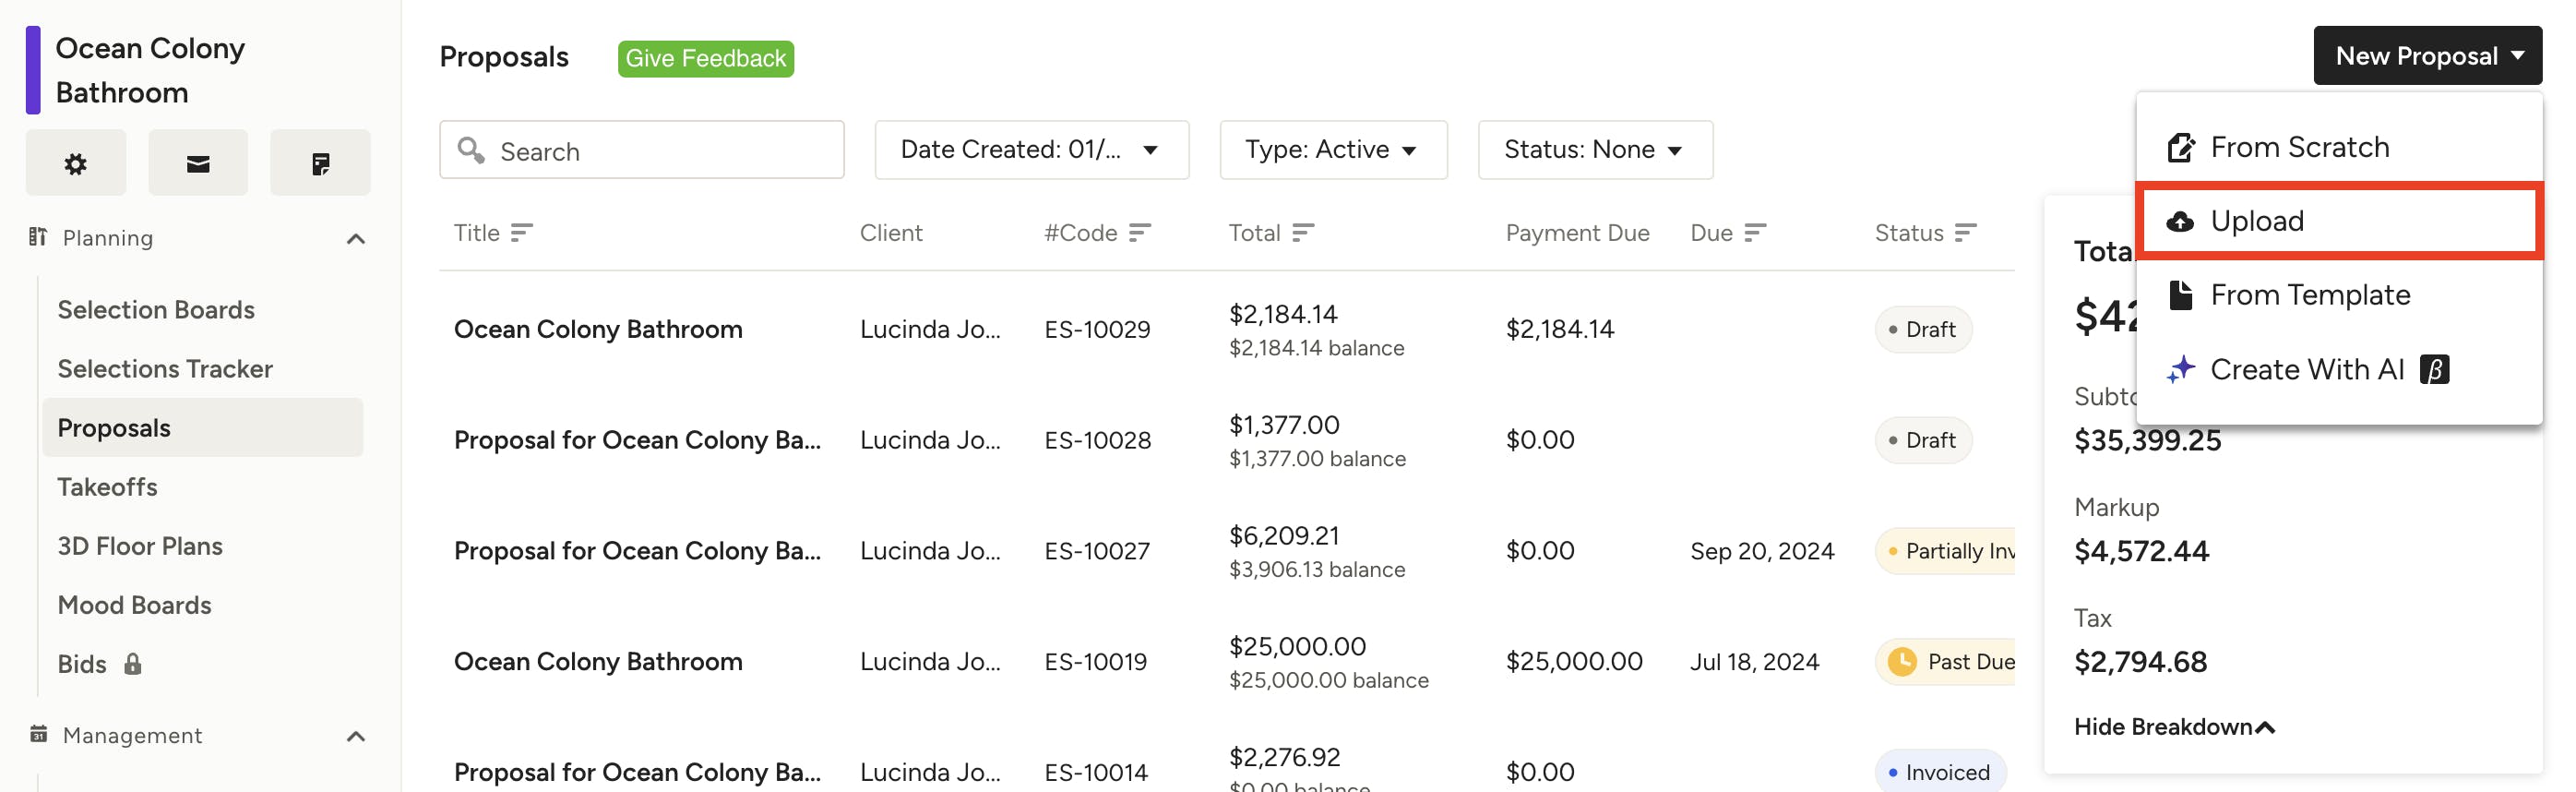This screenshot has width=2576, height=792.
Task: Sort by #Code column sort icon
Action: pyautogui.click(x=1140, y=233)
